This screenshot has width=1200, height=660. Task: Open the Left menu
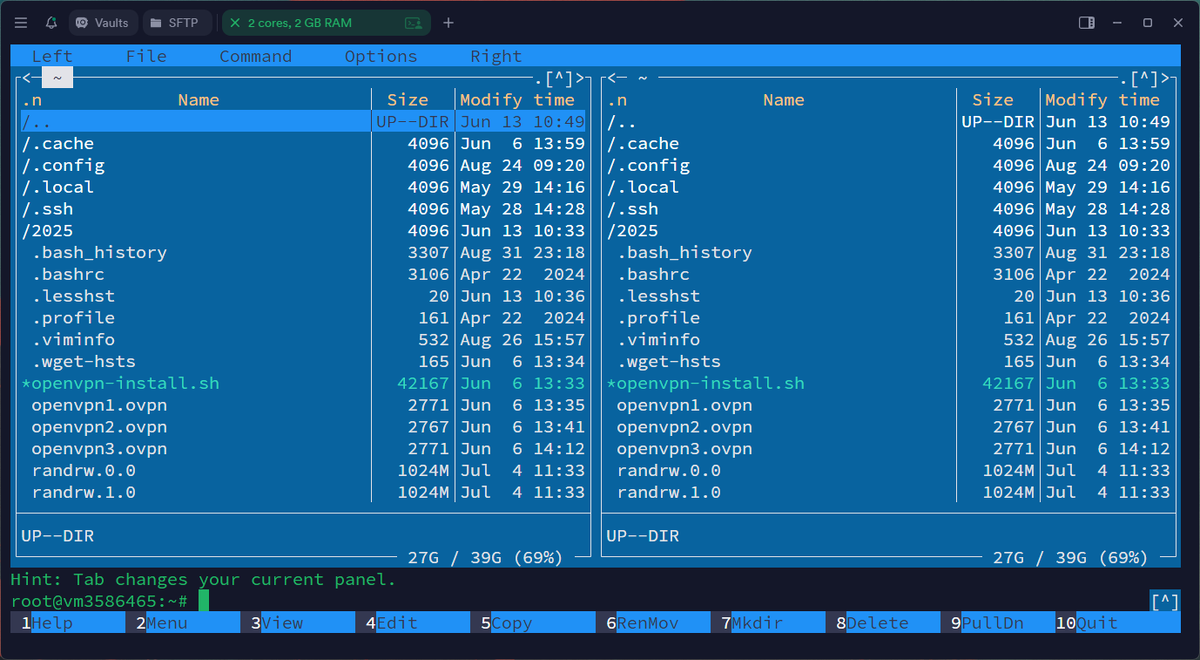pos(52,56)
